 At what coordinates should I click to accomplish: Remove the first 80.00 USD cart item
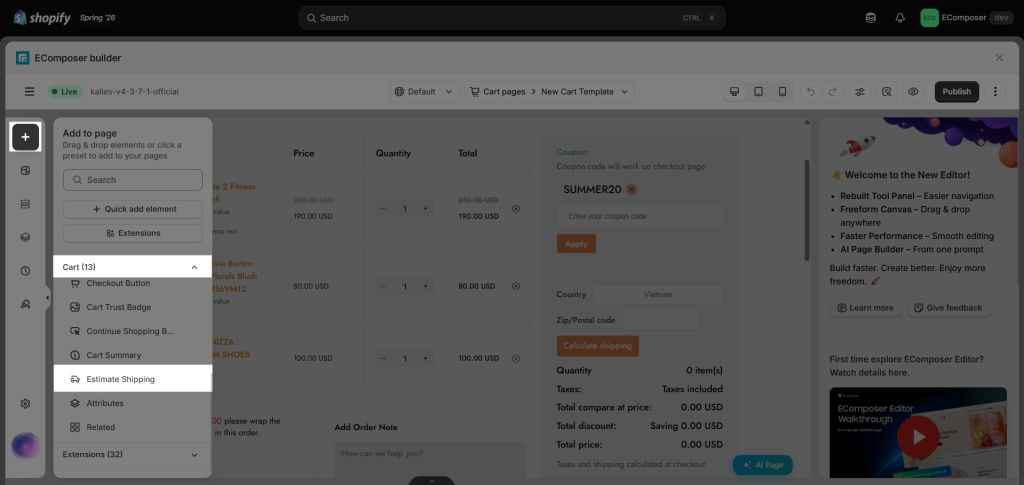click(x=516, y=286)
